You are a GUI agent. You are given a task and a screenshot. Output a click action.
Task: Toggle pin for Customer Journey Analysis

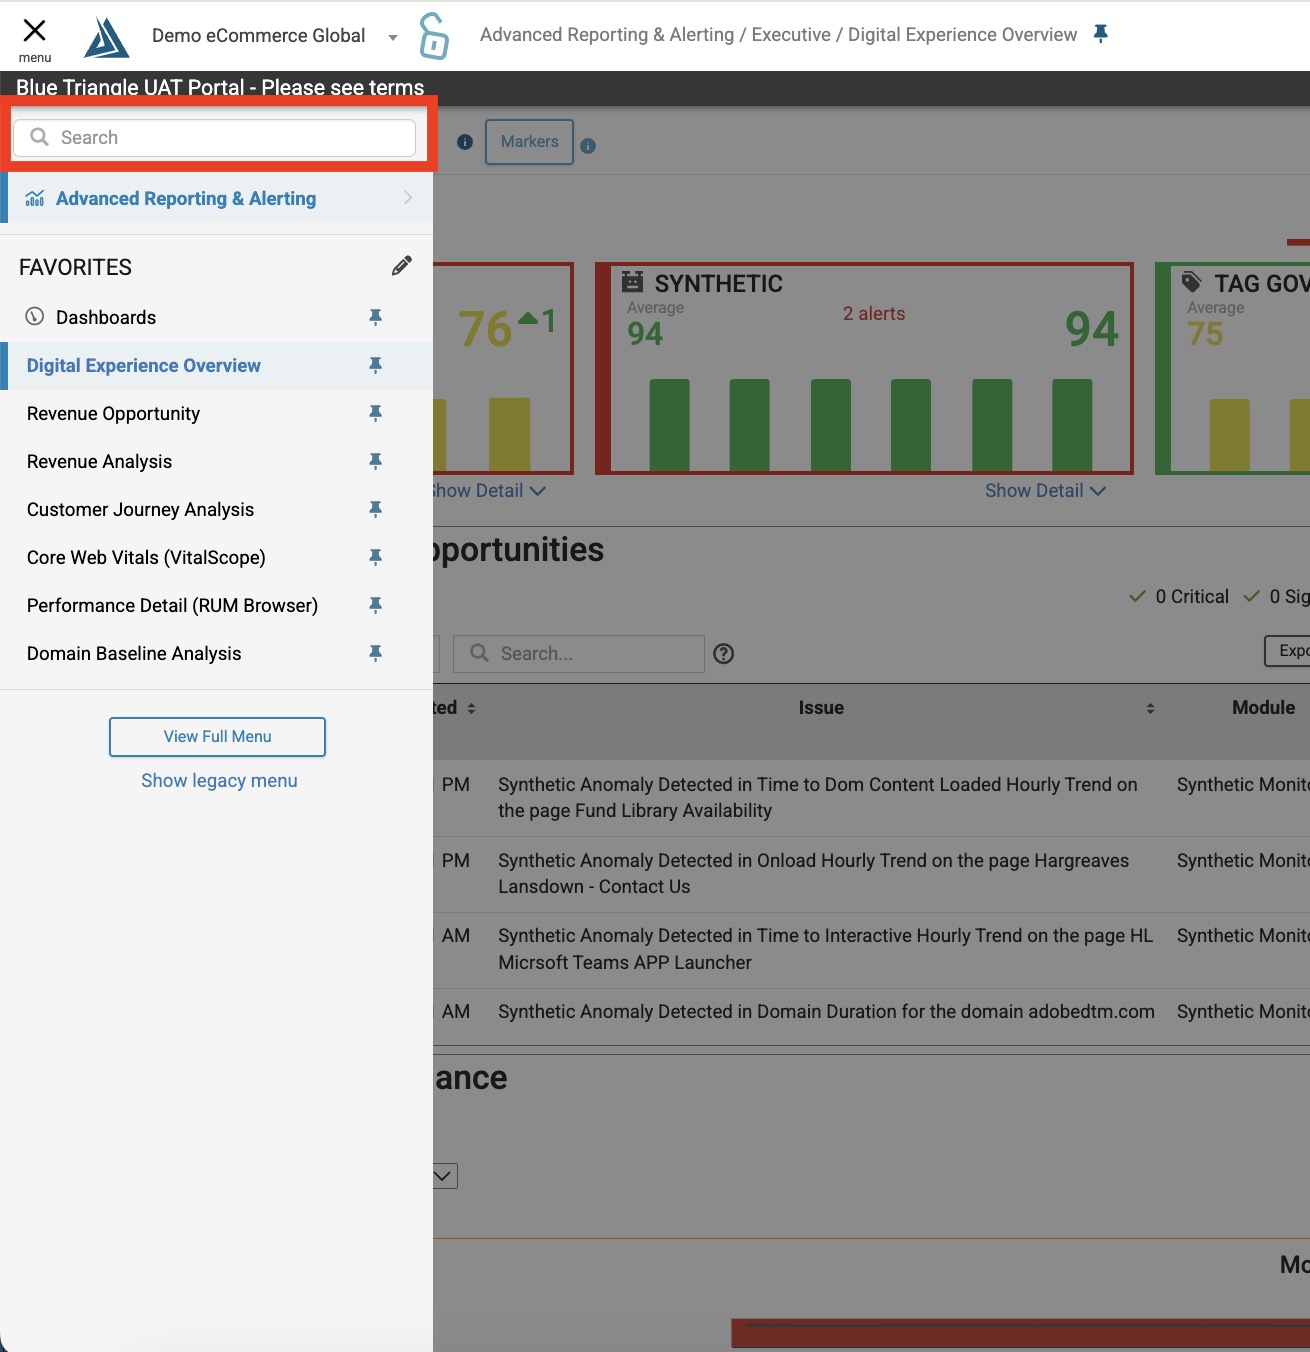click(x=376, y=509)
